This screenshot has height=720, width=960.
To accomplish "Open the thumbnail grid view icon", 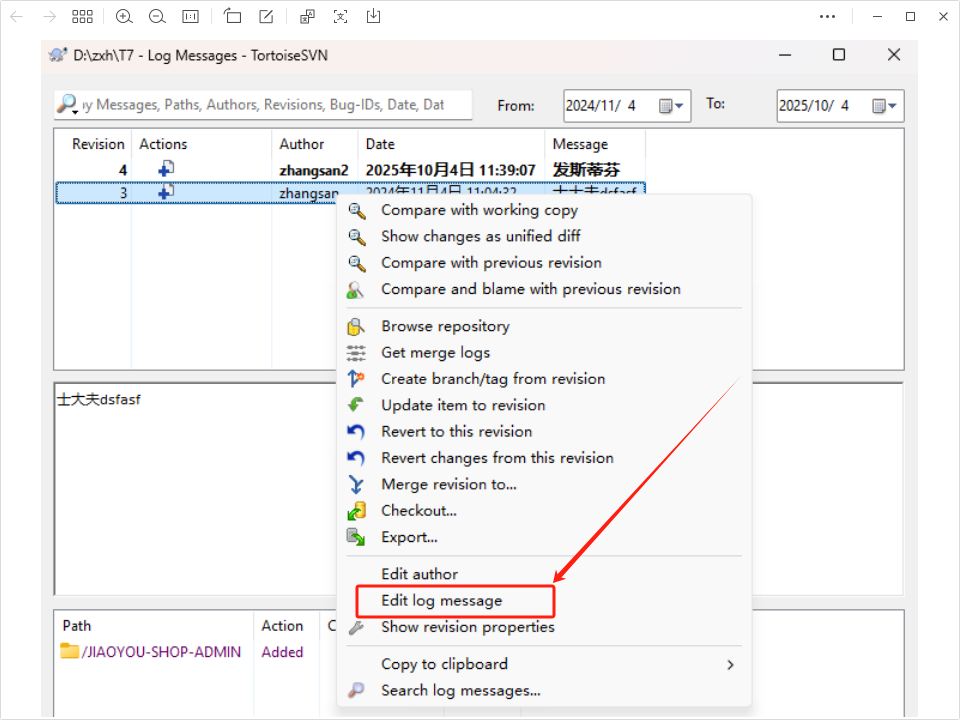I will tap(82, 17).
